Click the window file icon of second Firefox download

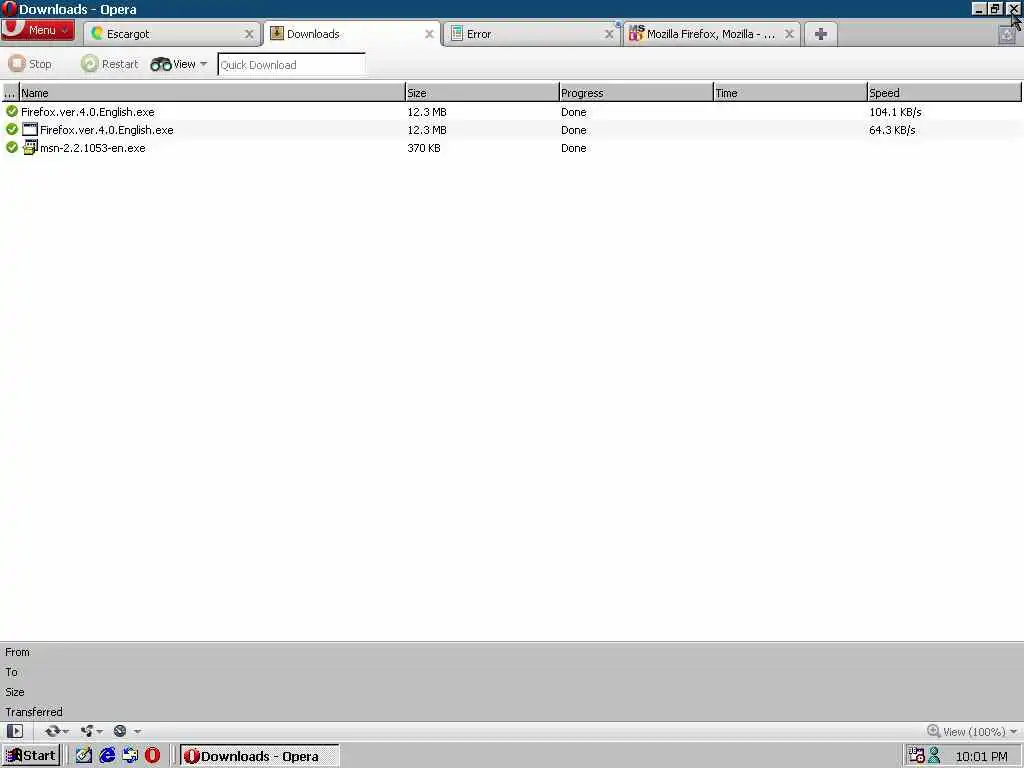[30, 129]
